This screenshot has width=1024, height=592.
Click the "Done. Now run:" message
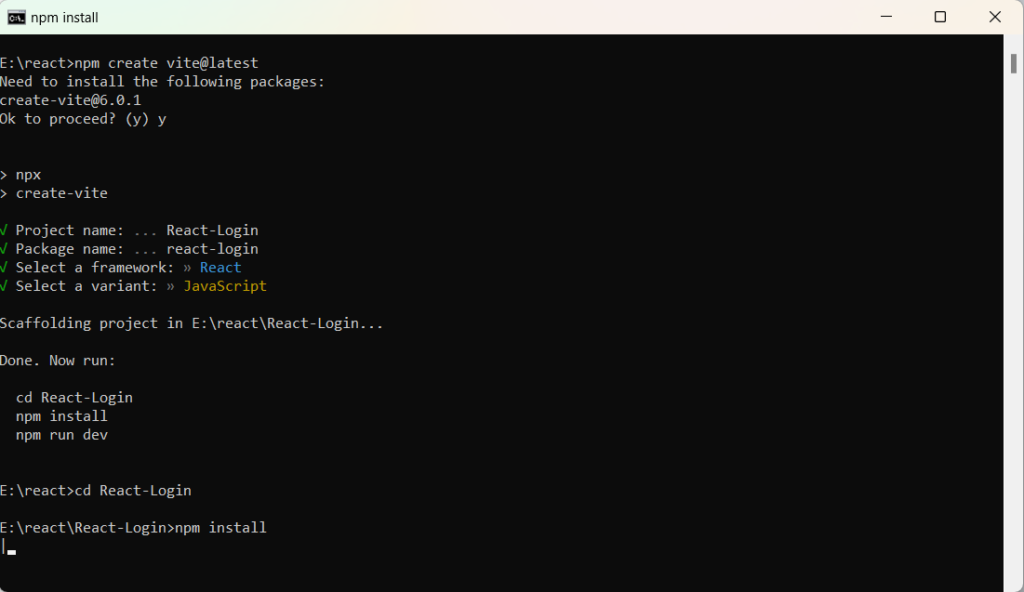pos(58,360)
